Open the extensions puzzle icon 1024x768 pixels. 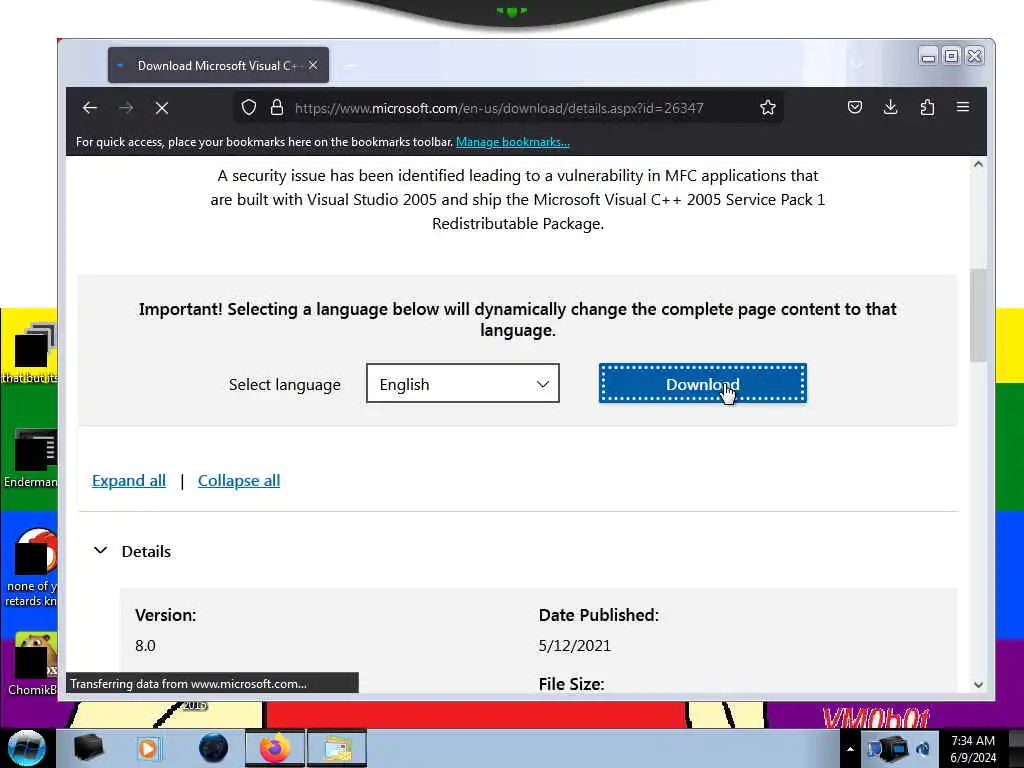tap(927, 107)
